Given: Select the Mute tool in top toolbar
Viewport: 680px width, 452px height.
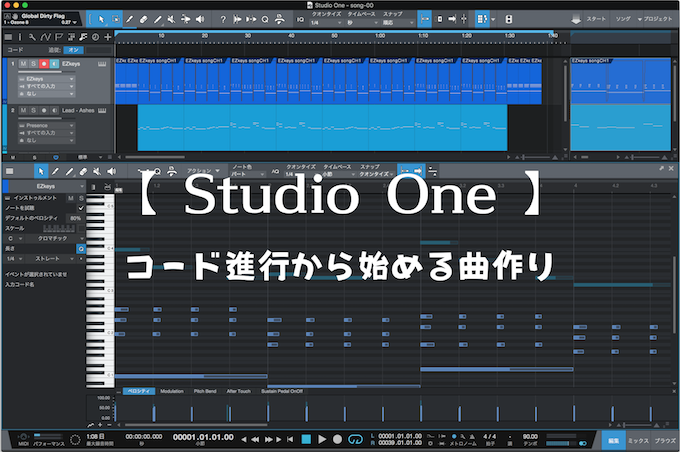Looking at the screenshot, I should (171, 19).
